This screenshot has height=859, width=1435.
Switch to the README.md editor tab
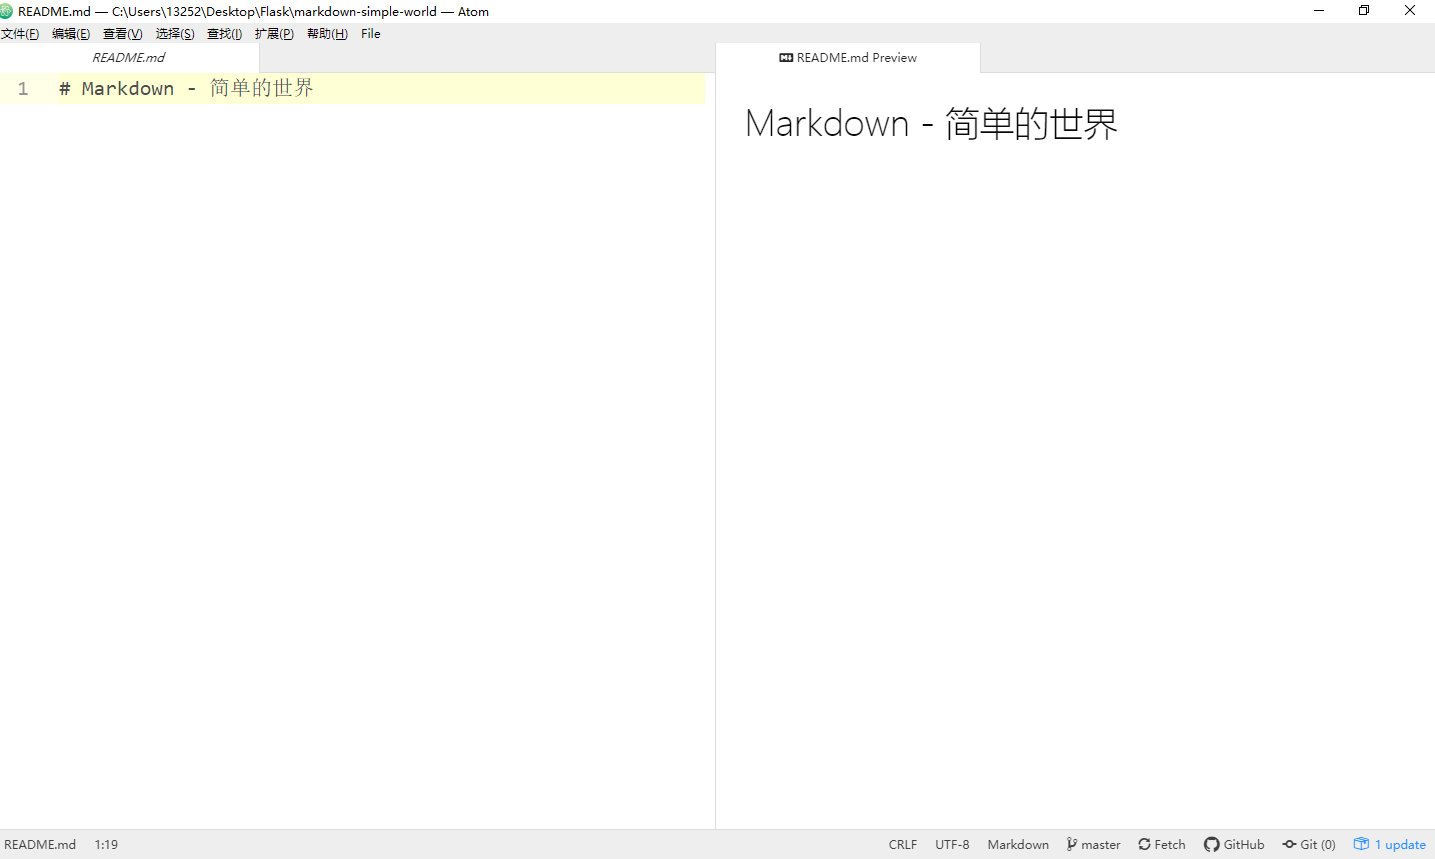[129, 58]
